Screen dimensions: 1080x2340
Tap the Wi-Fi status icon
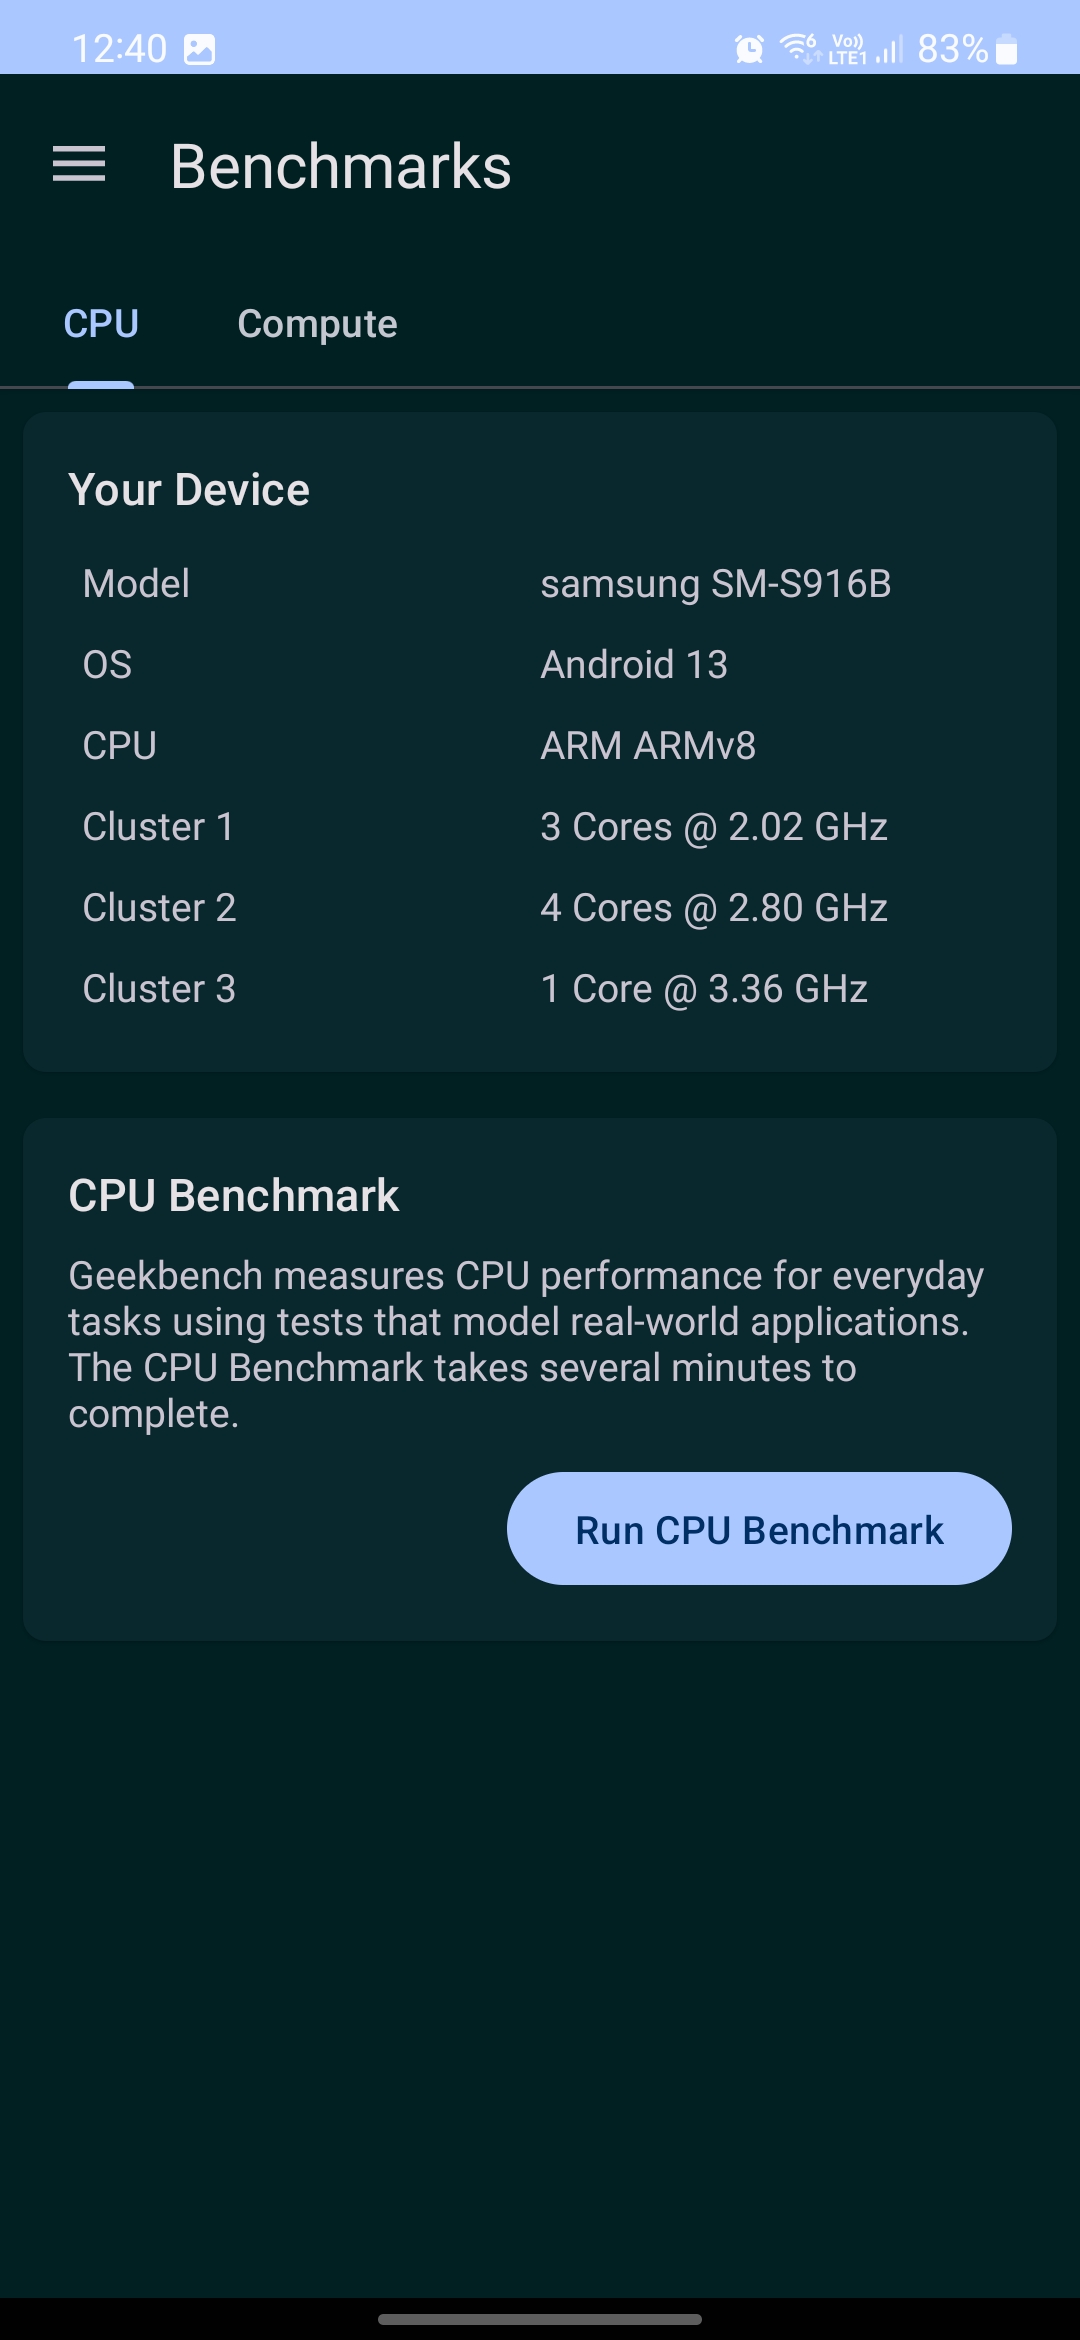pyautogui.click(x=799, y=47)
